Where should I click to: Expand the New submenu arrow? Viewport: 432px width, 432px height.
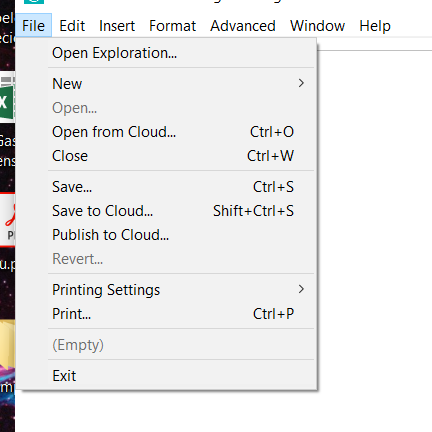click(301, 83)
